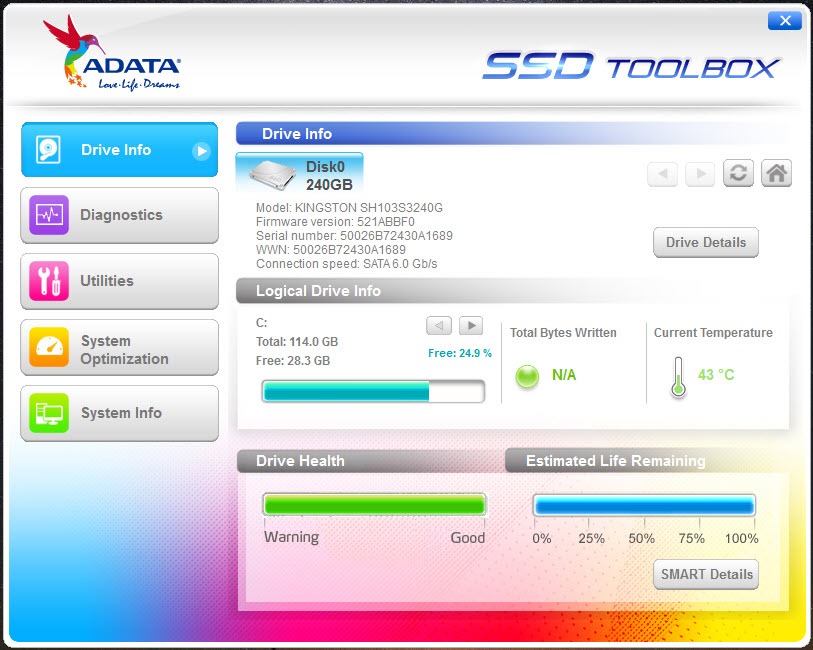Click the play arrow on Drive Info
This screenshot has width=813, height=650.
click(201, 151)
